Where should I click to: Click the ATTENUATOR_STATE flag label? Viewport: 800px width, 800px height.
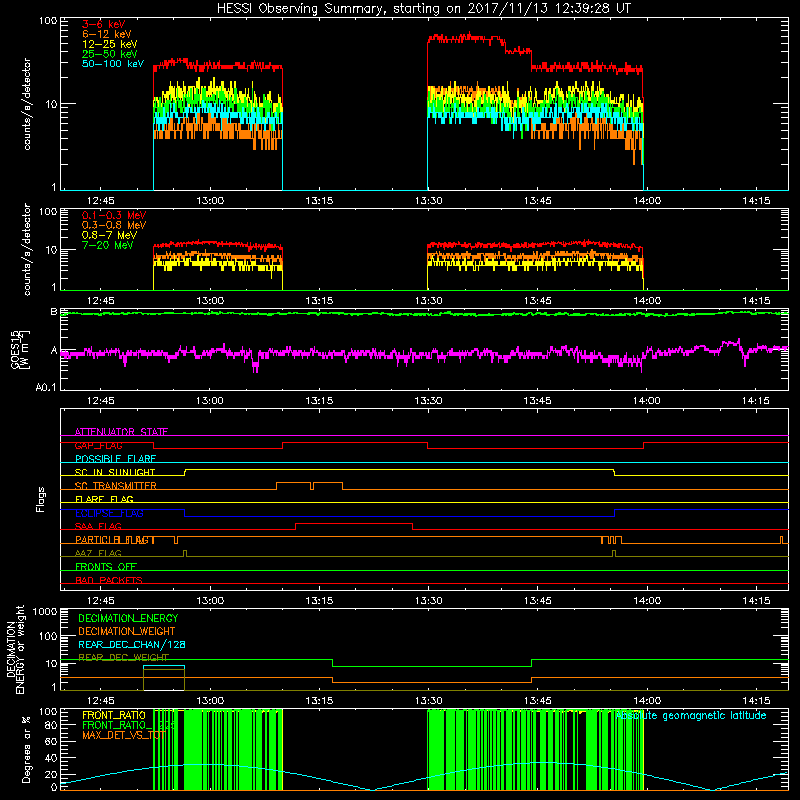[121, 432]
